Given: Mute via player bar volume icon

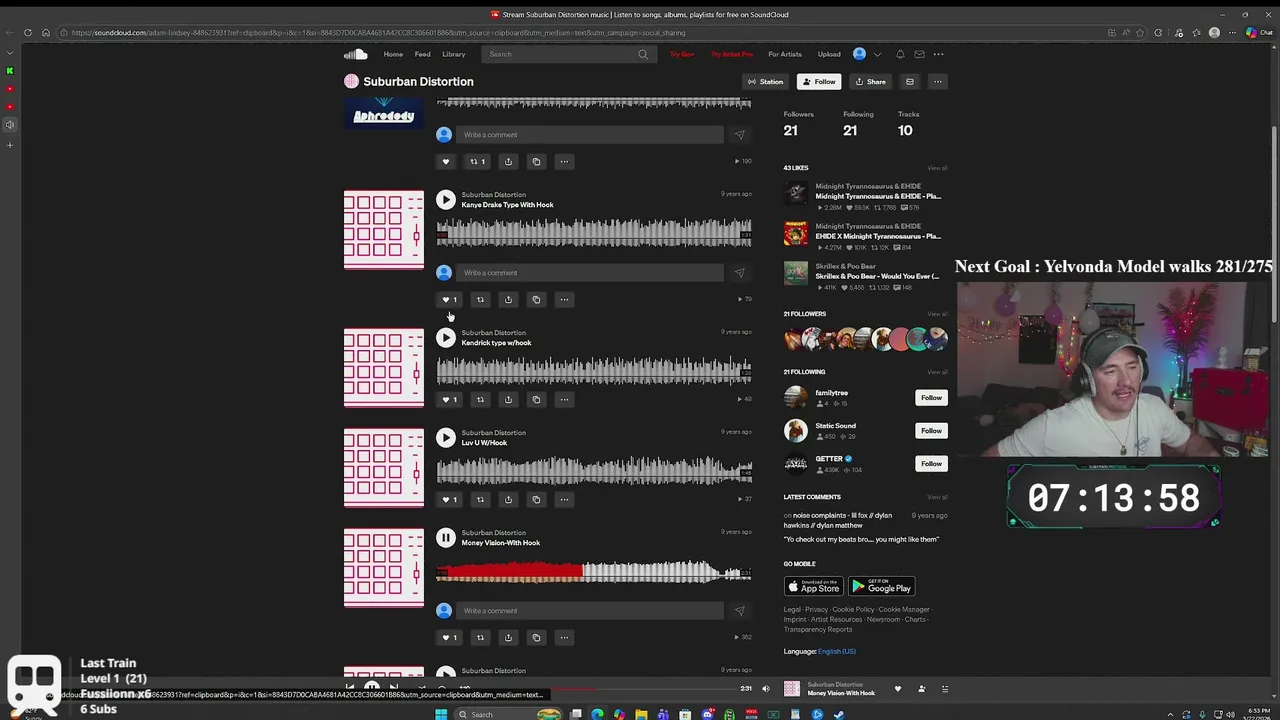Looking at the screenshot, I should pos(766,689).
